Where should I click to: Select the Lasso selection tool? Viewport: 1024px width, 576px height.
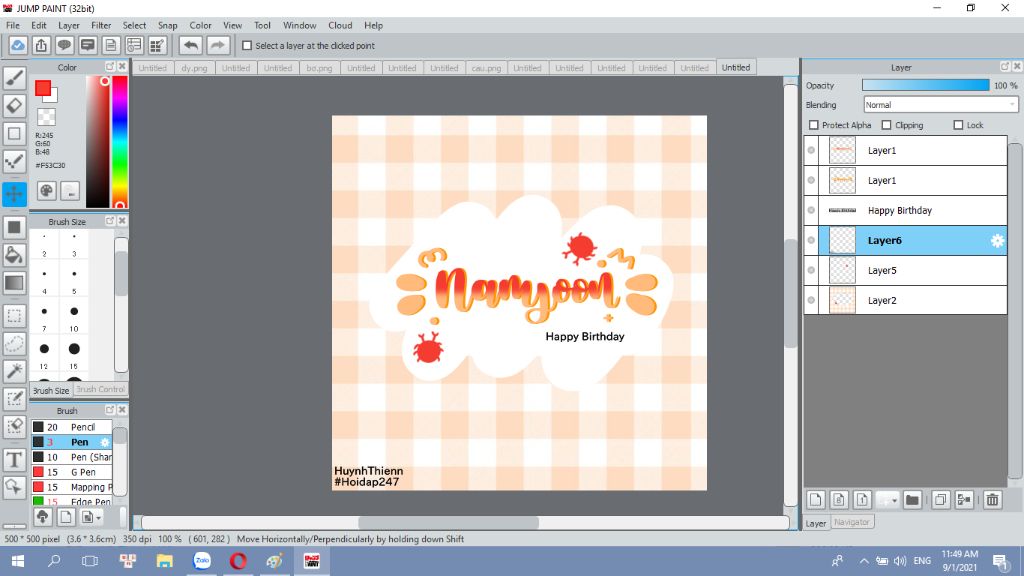click(14, 344)
